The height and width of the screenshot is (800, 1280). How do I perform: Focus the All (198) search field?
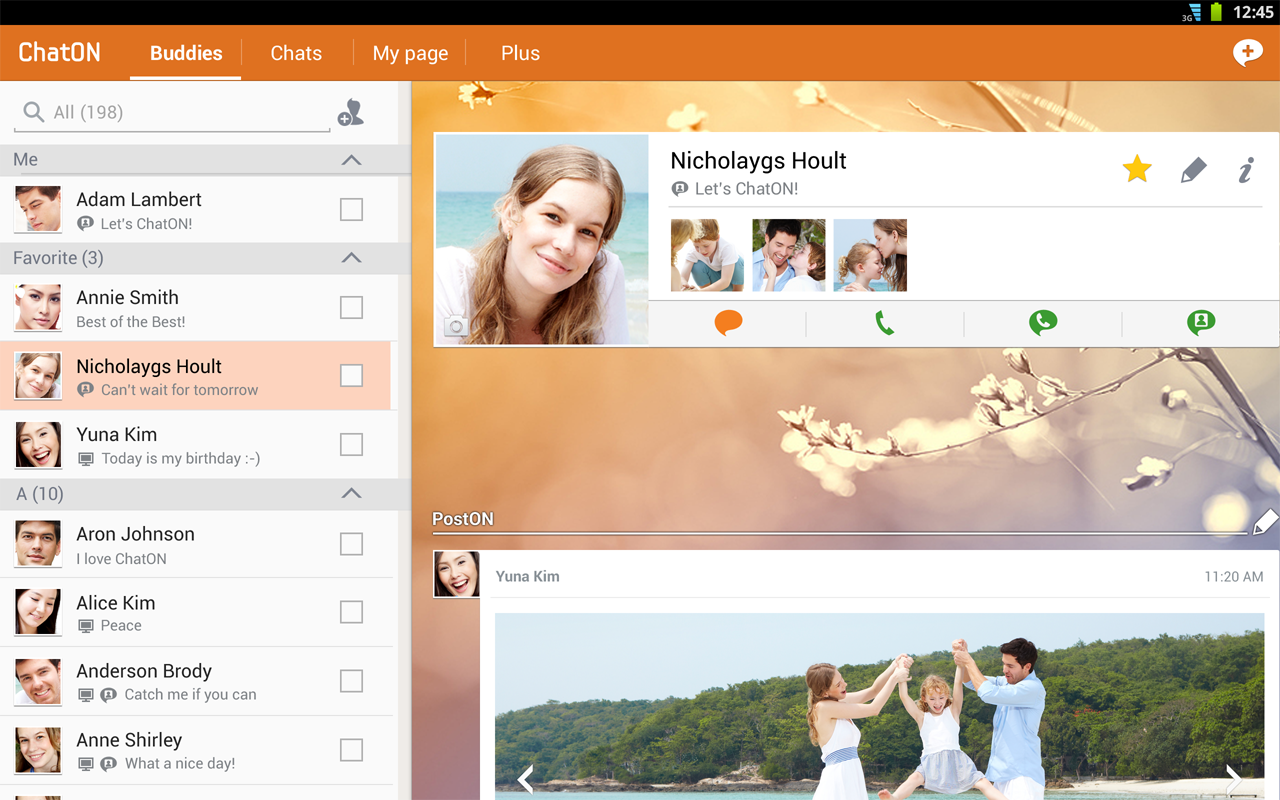tap(172, 113)
